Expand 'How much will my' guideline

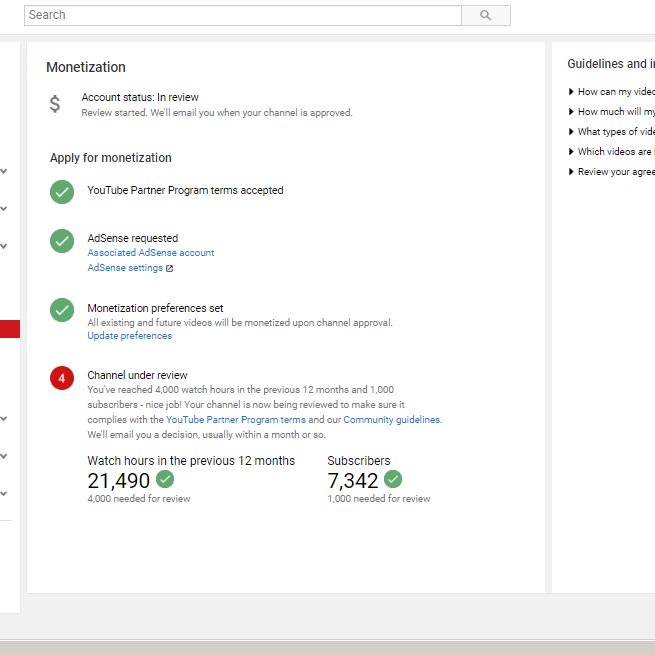pyautogui.click(x=612, y=112)
